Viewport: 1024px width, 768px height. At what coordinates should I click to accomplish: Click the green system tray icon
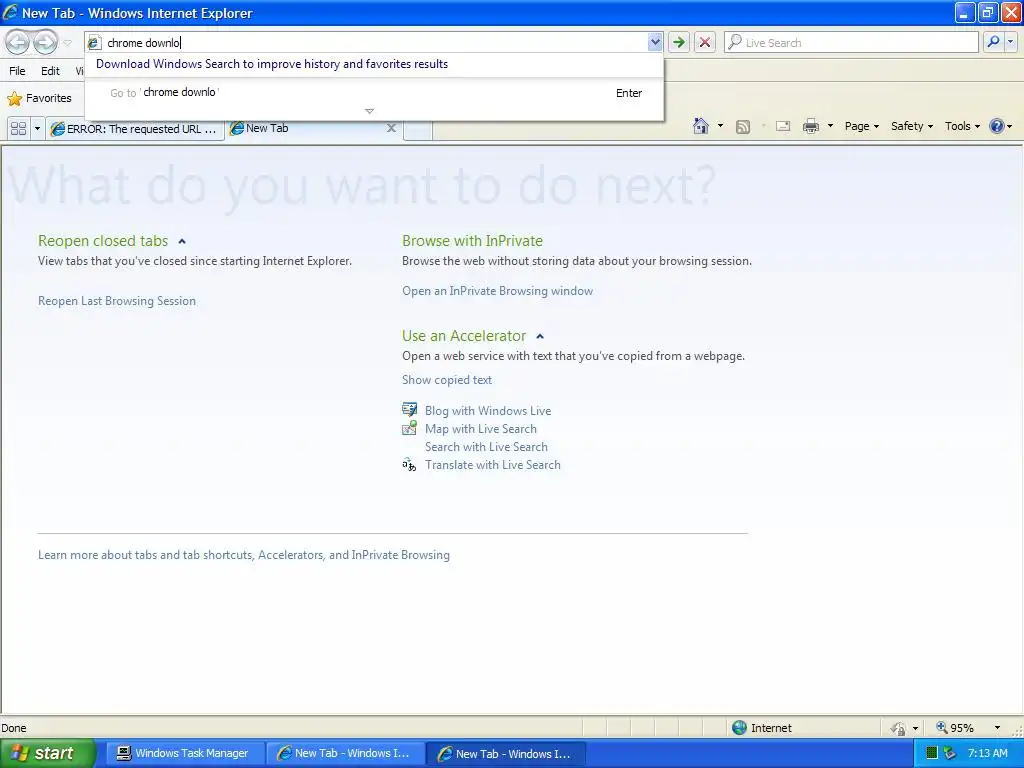(932, 753)
